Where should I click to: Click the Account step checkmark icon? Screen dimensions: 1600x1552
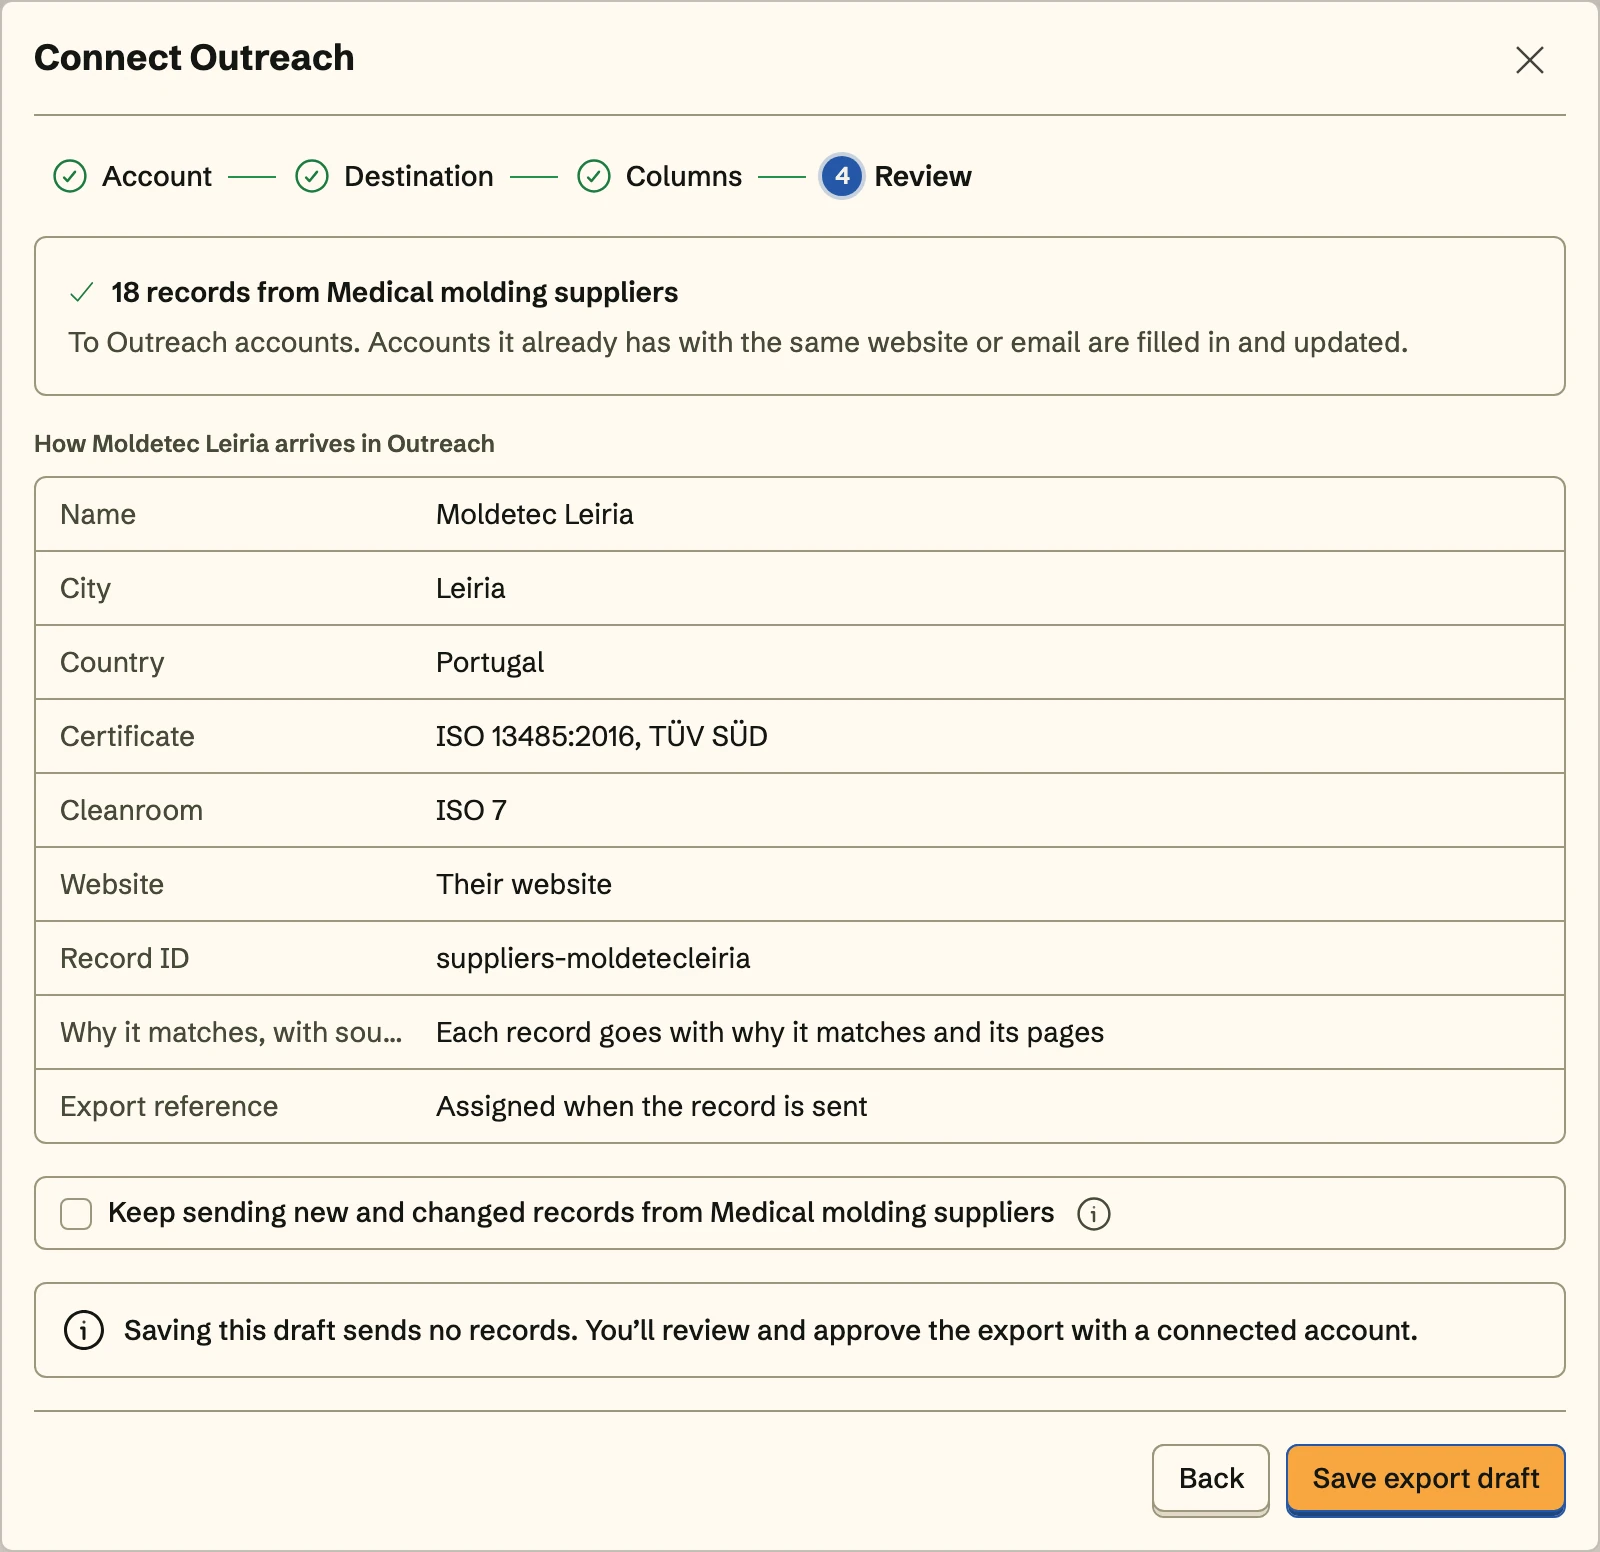(70, 177)
